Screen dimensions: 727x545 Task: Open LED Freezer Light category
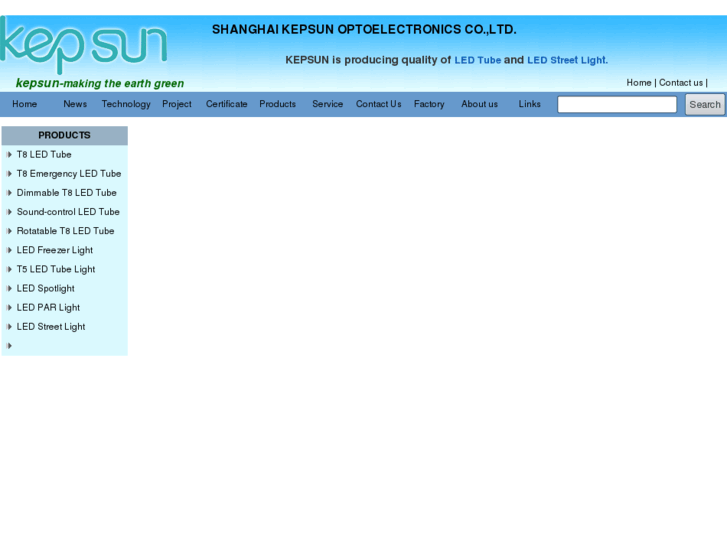[x=55, y=250]
